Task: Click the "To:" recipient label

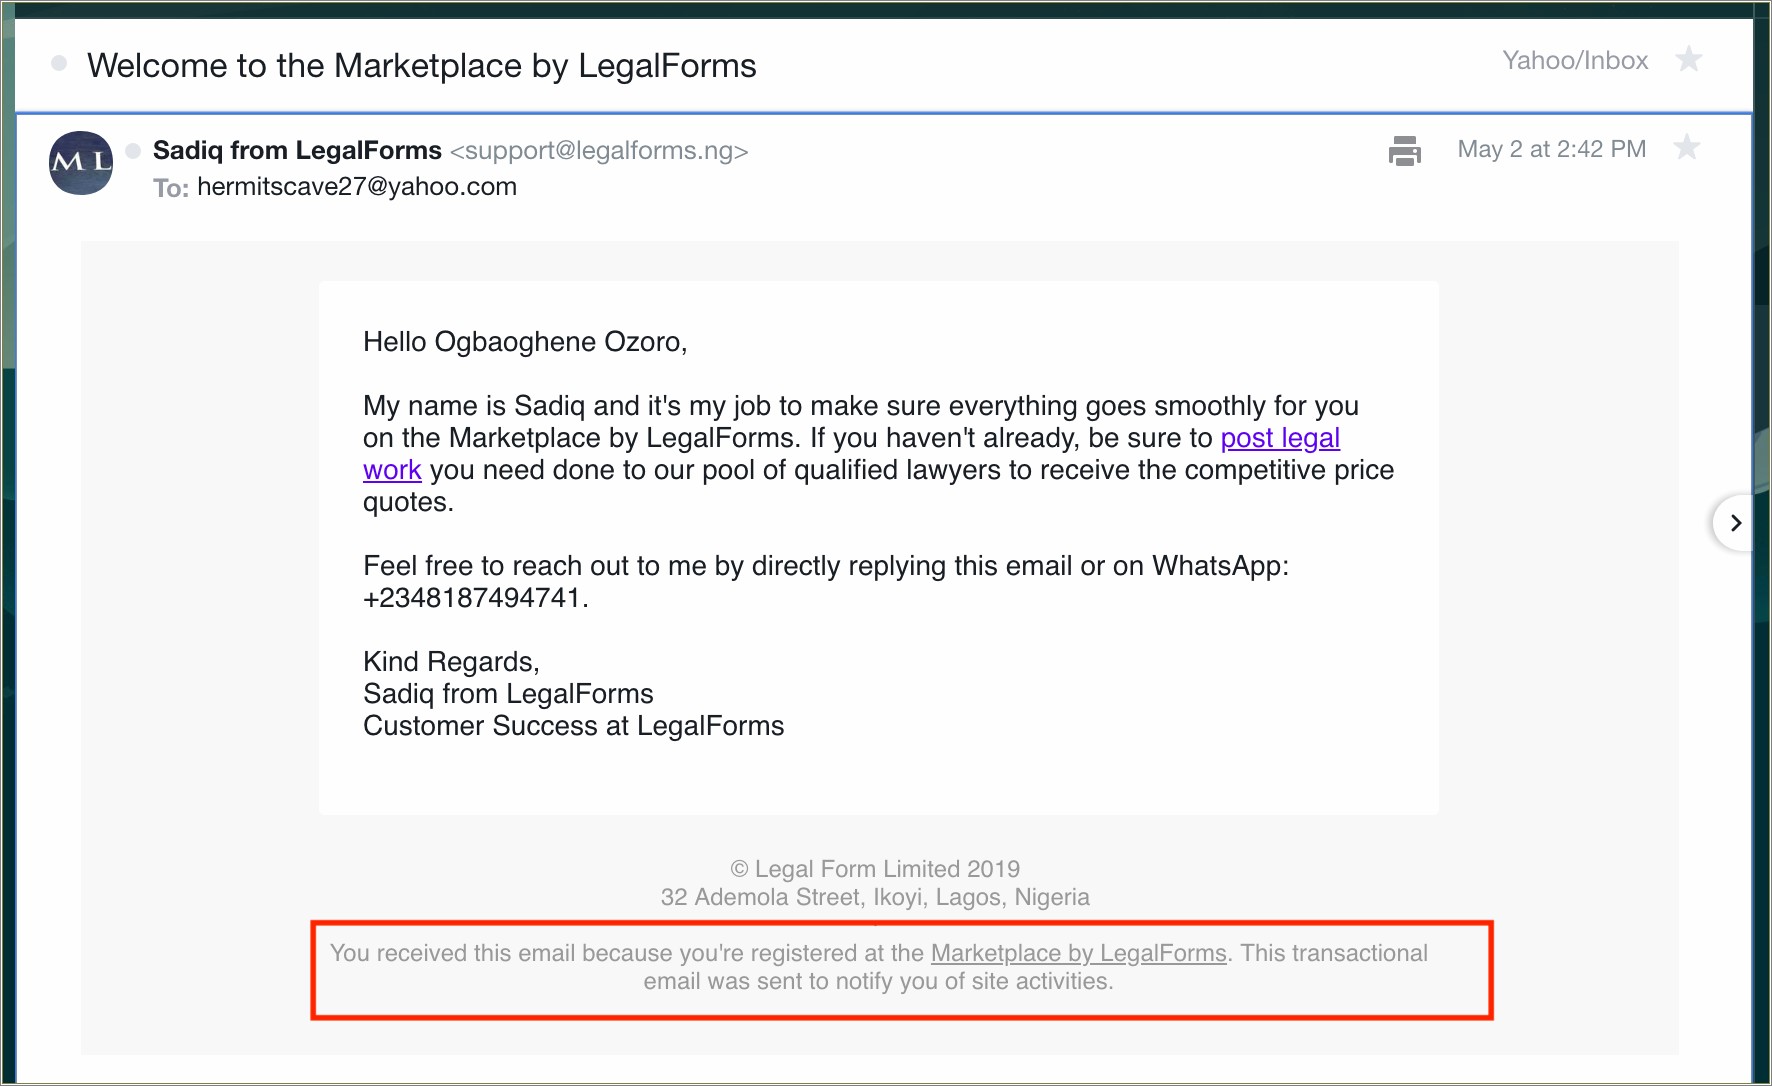Action: click(x=171, y=188)
